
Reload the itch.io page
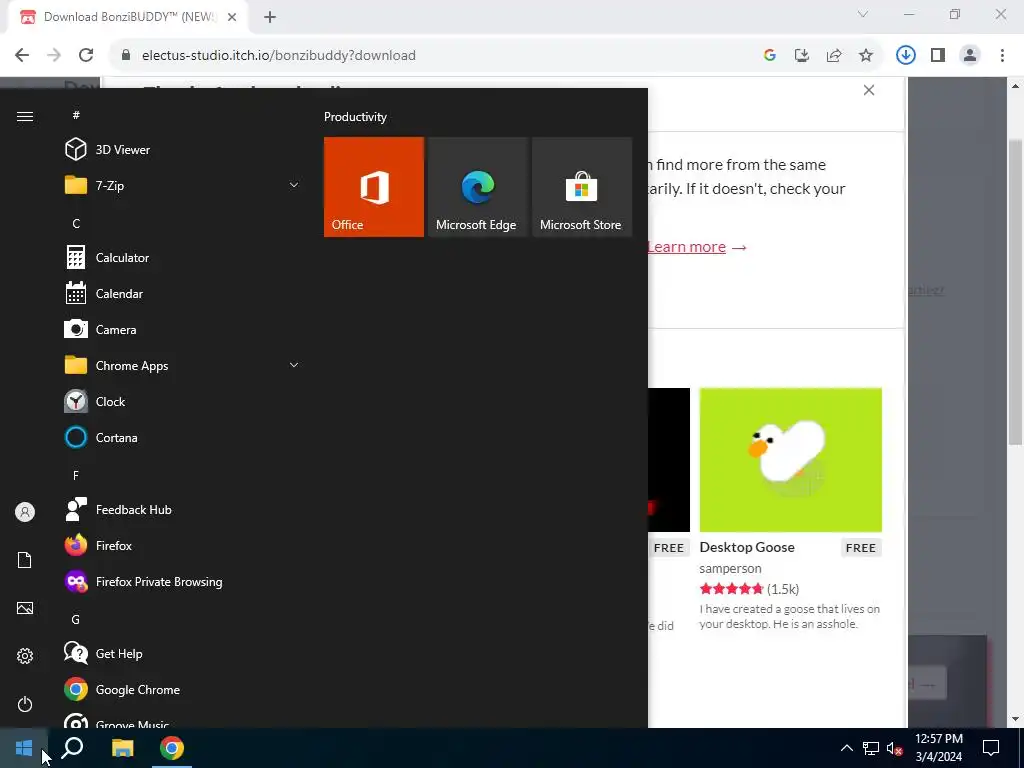[86, 56]
